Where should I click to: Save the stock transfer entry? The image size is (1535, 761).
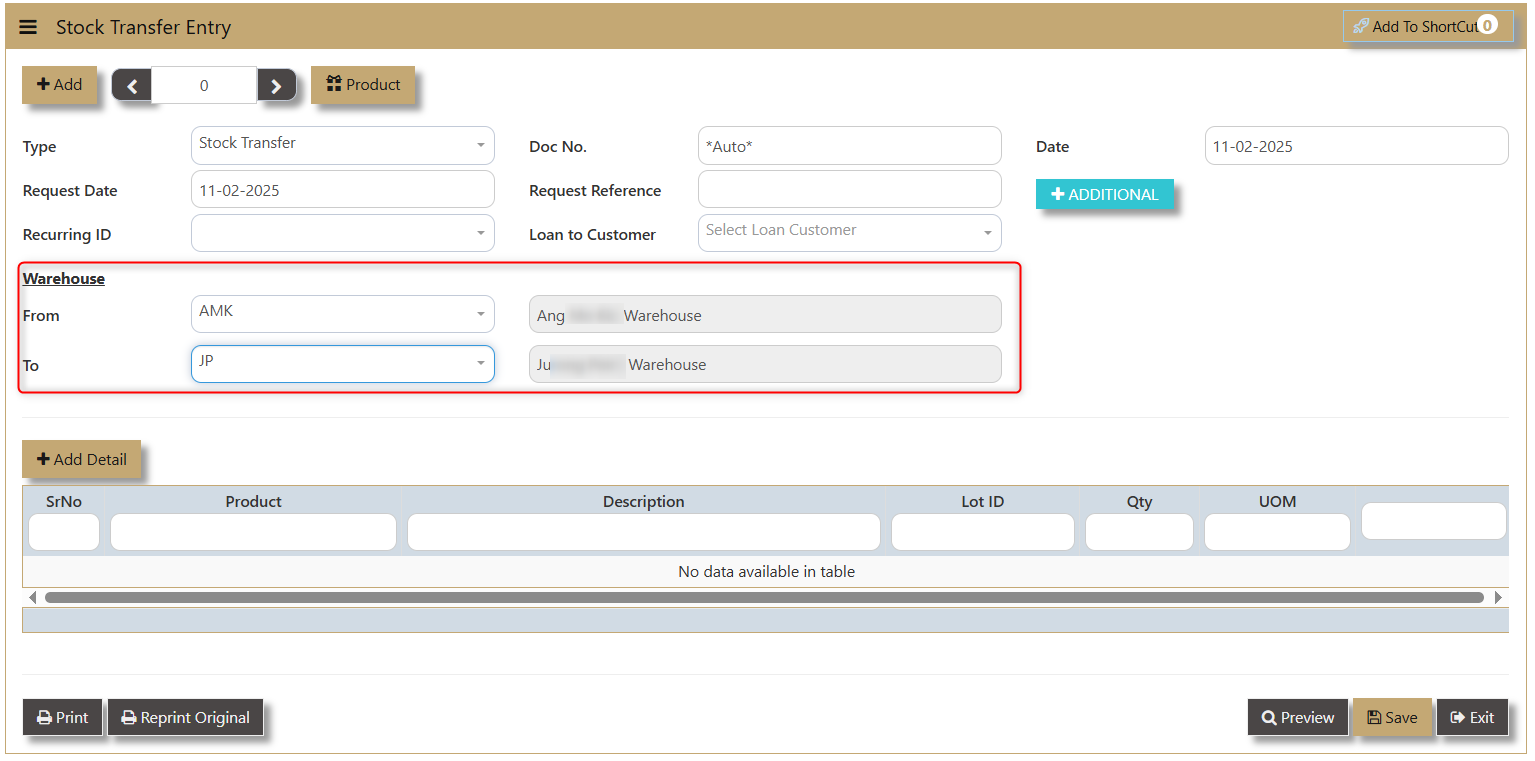click(1392, 717)
